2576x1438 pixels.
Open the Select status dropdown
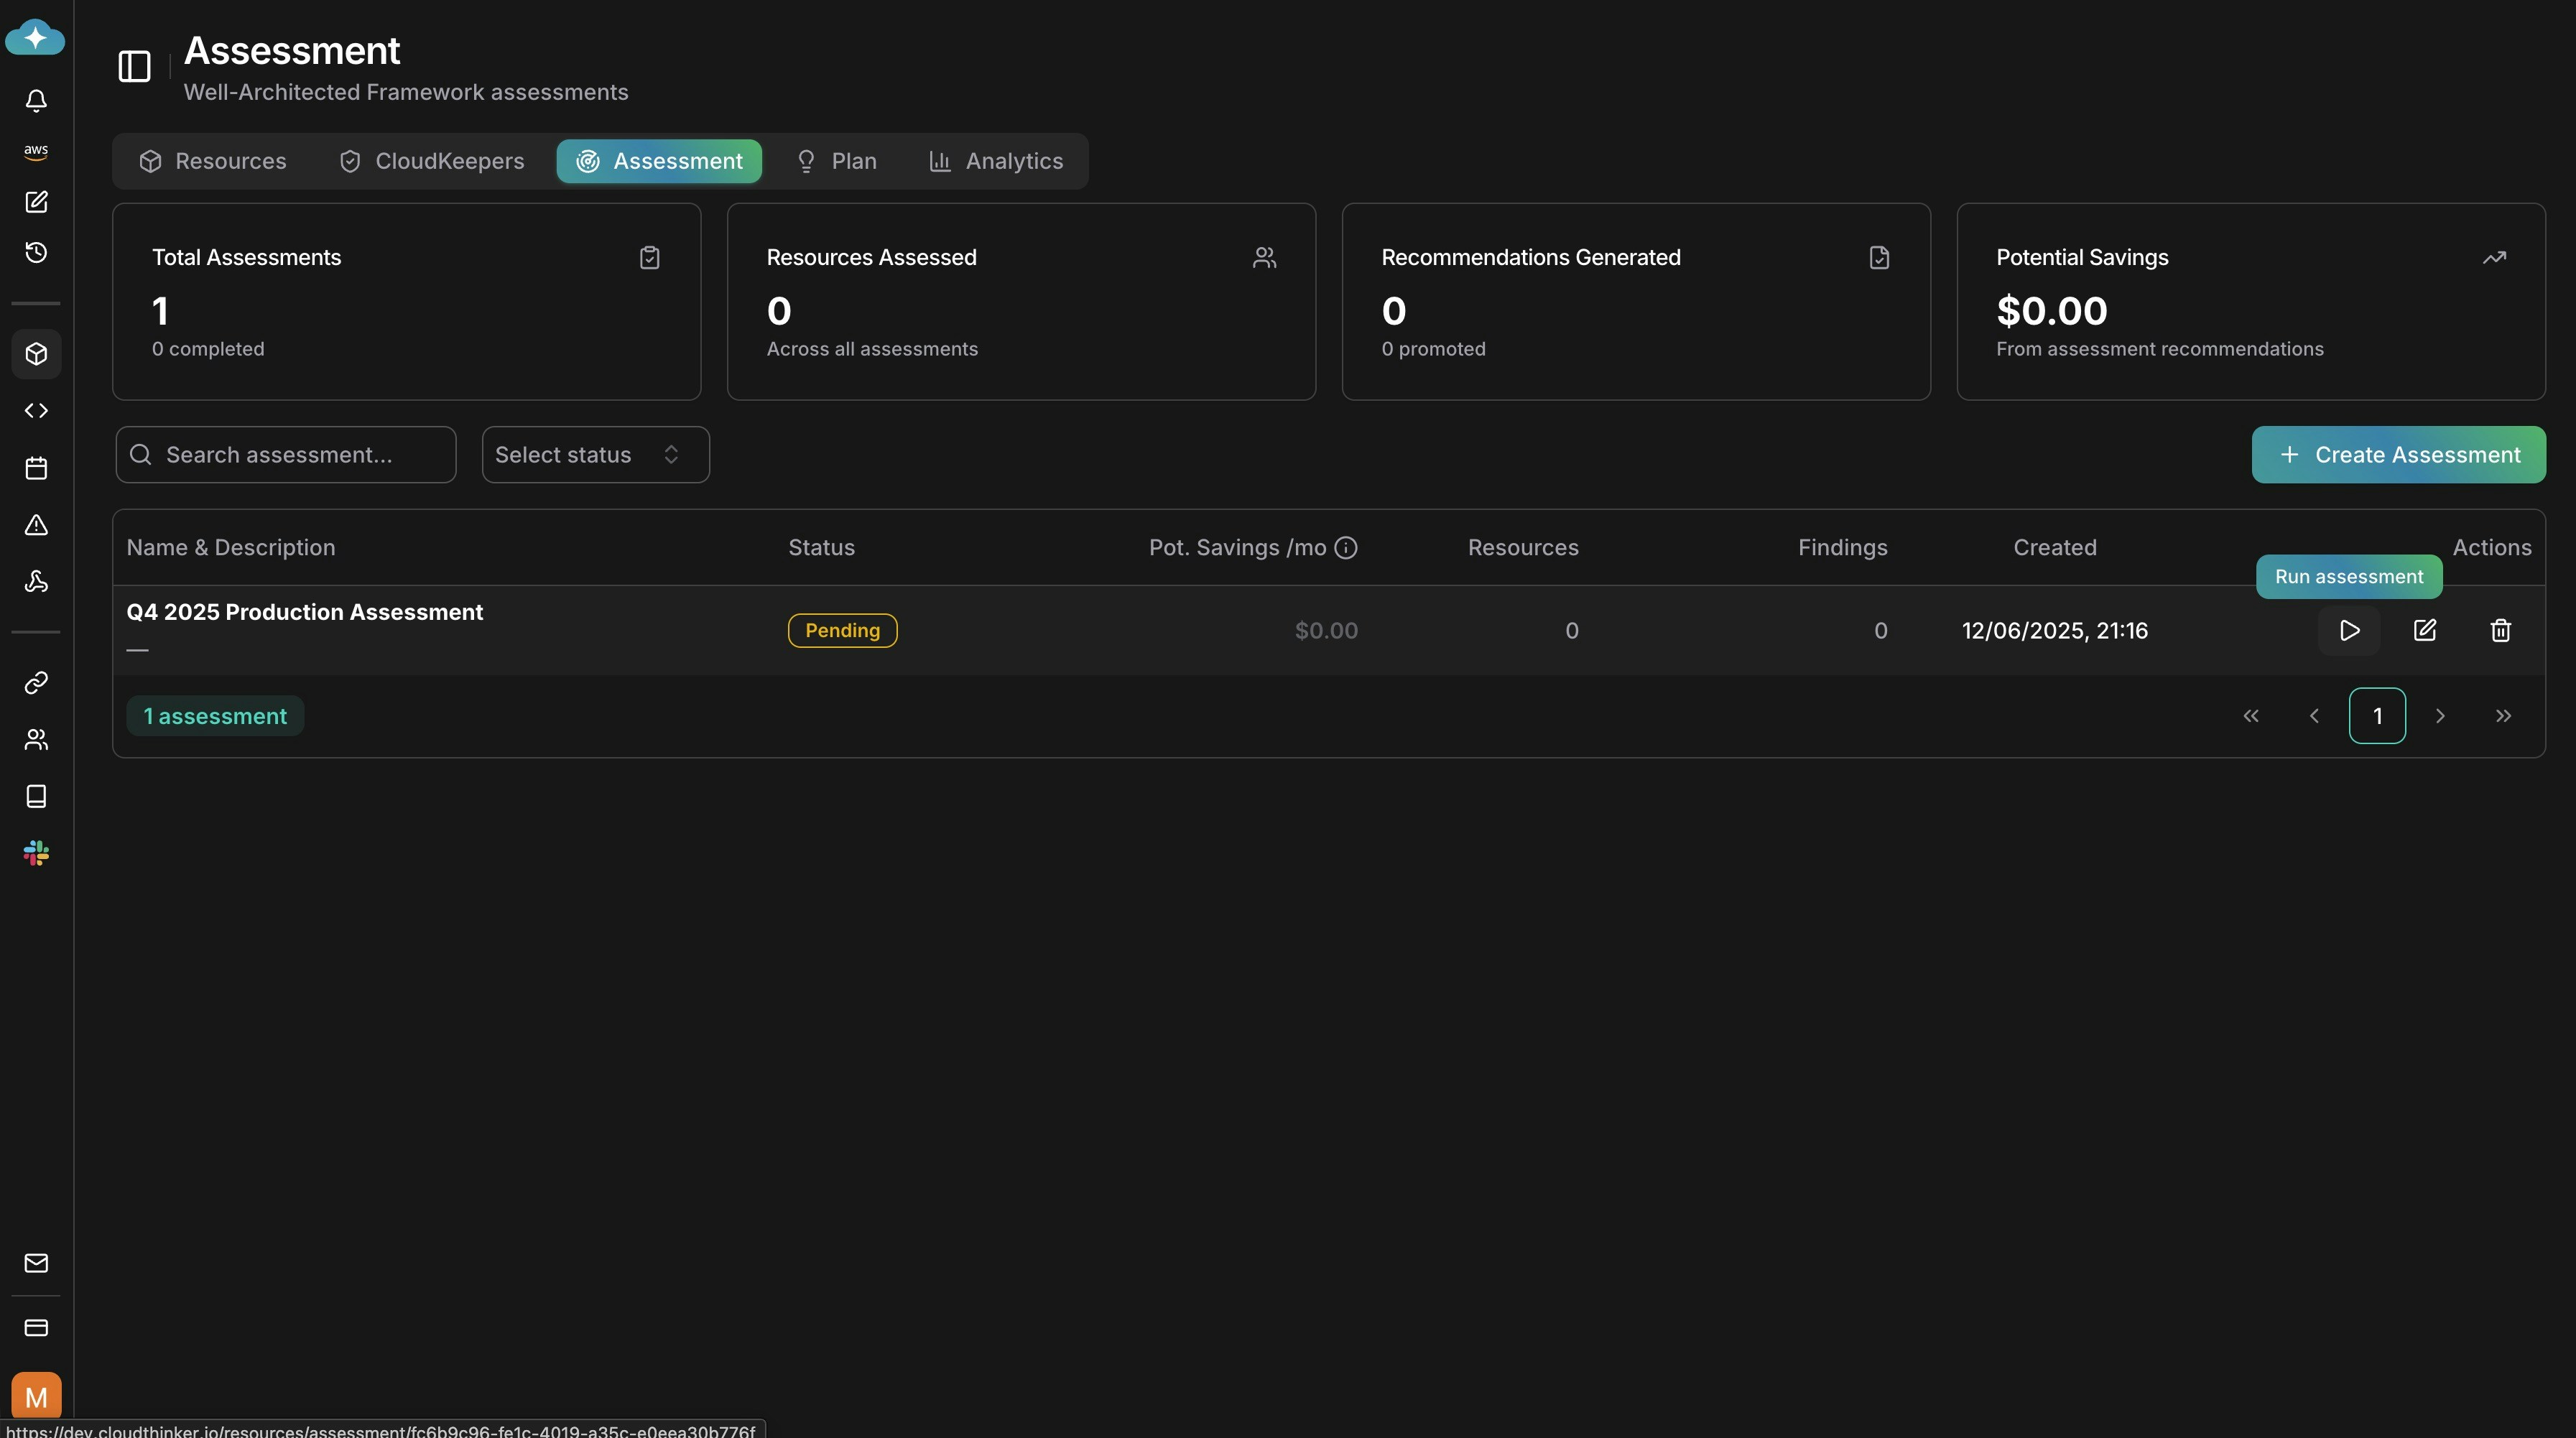pos(594,454)
